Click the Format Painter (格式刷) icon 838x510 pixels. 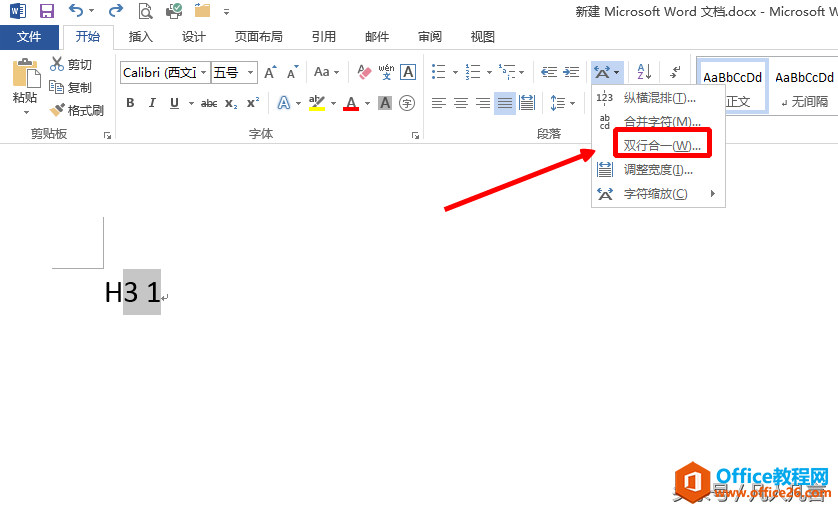pos(57,110)
